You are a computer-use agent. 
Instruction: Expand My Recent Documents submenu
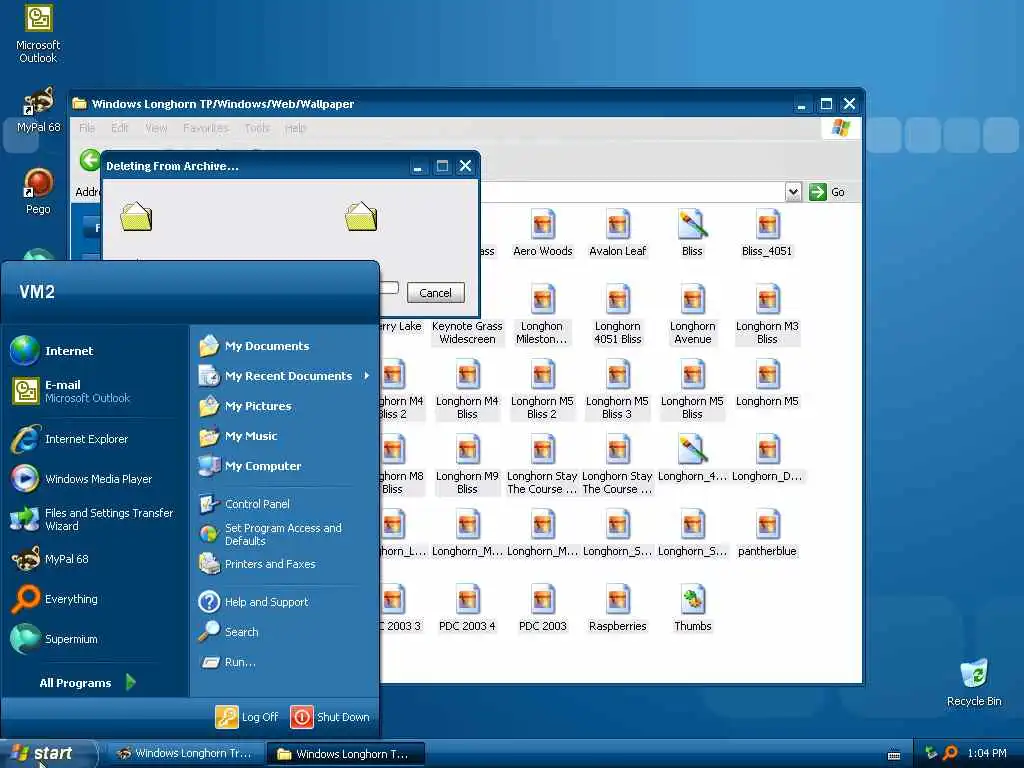286,376
